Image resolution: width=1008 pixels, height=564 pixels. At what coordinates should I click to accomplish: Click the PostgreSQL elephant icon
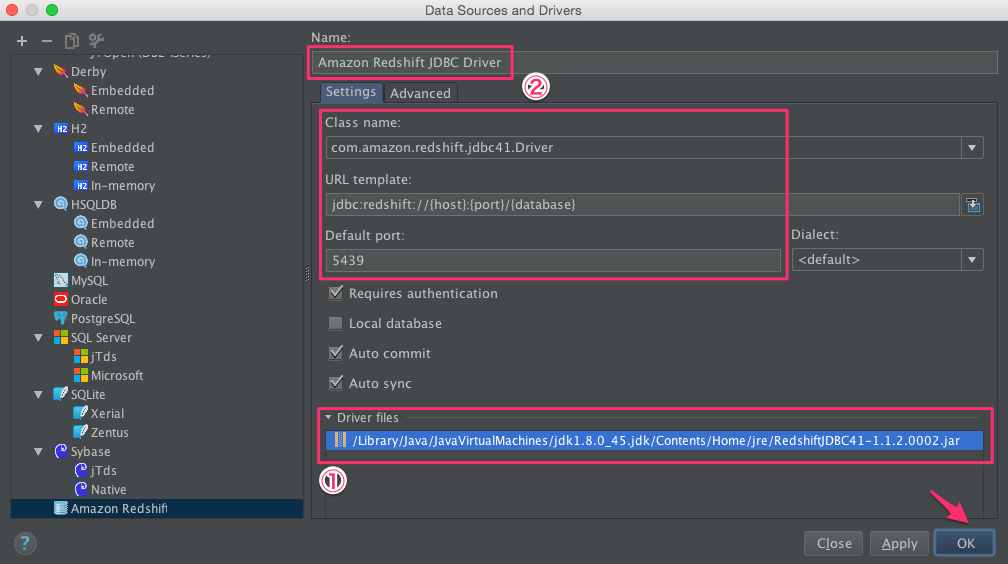[x=61, y=318]
